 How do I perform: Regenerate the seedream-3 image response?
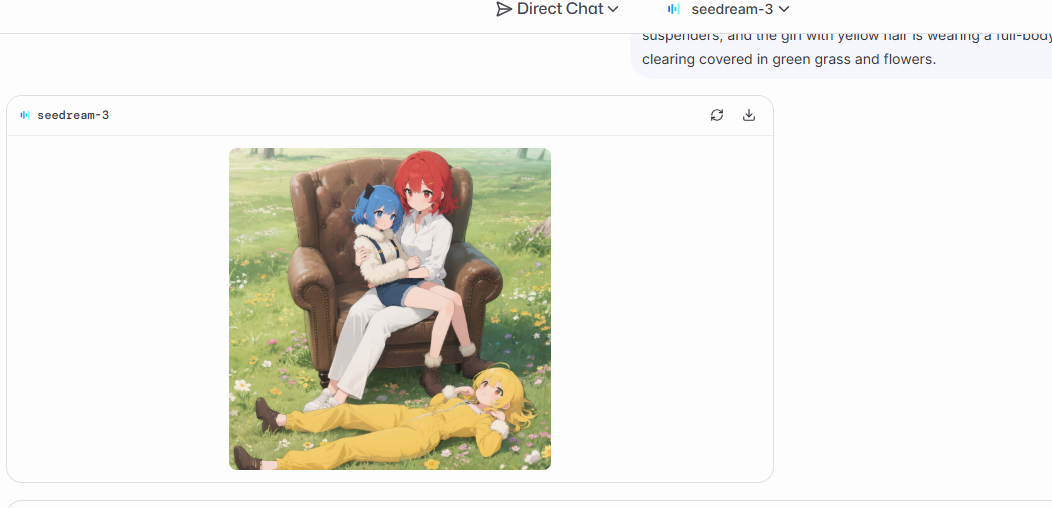pos(717,115)
